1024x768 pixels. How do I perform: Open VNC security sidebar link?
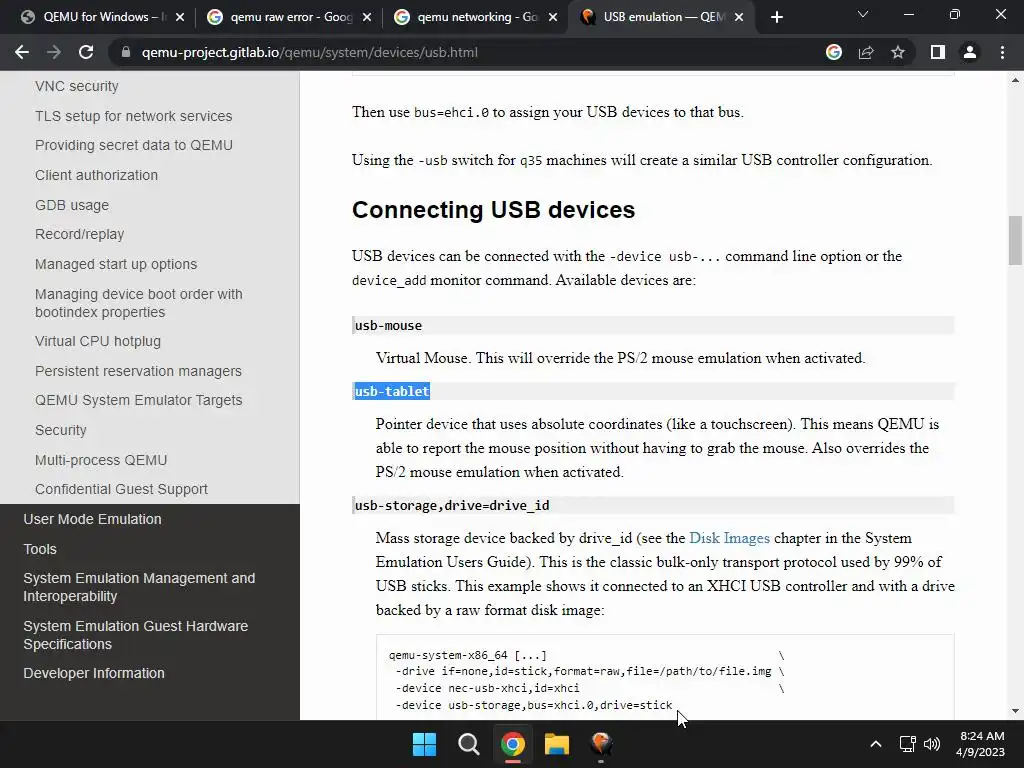(x=76, y=86)
